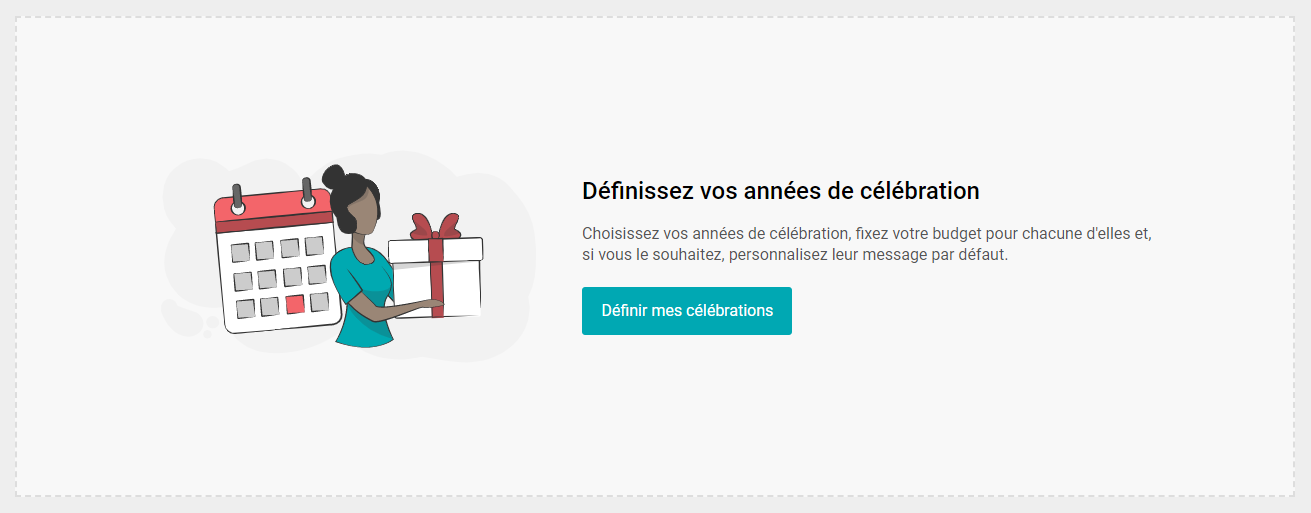Click the Définir mes célébrations button

tap(687, 311)
